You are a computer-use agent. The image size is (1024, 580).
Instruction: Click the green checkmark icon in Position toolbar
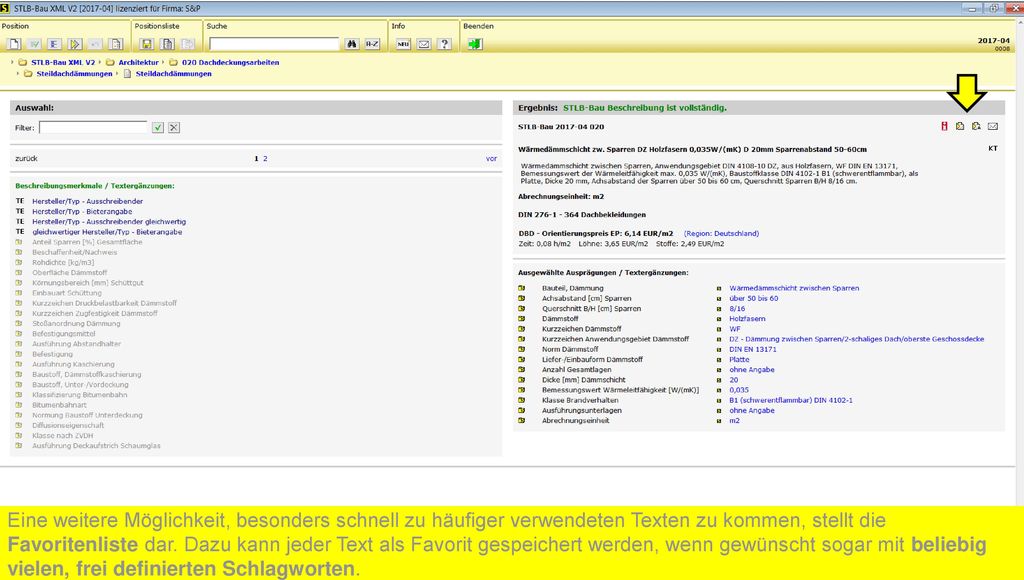pos(34,44)
